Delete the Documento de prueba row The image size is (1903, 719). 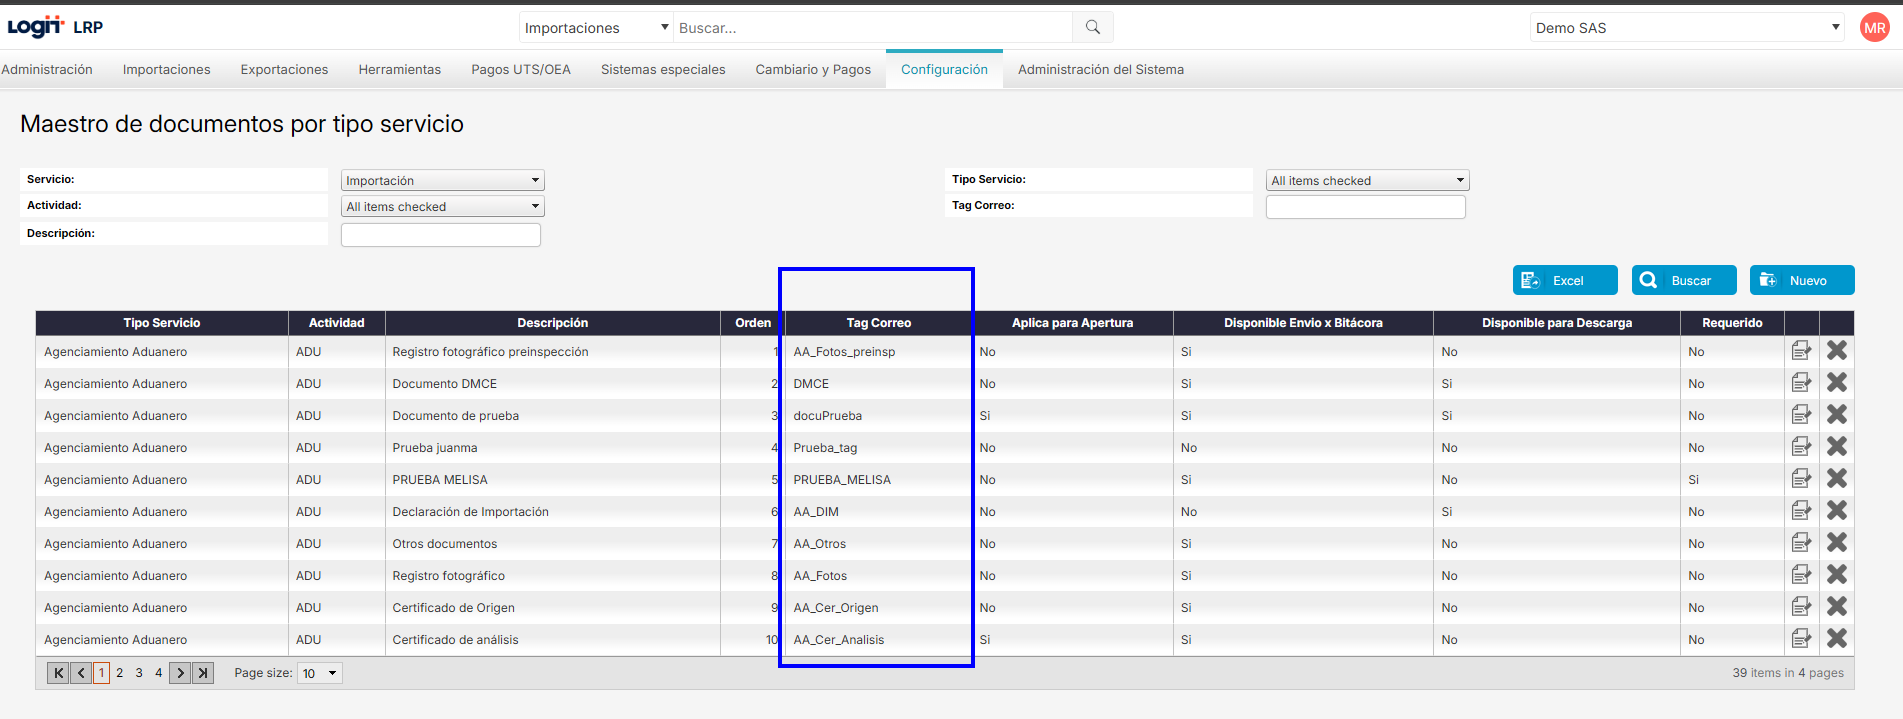(1837, 415)
